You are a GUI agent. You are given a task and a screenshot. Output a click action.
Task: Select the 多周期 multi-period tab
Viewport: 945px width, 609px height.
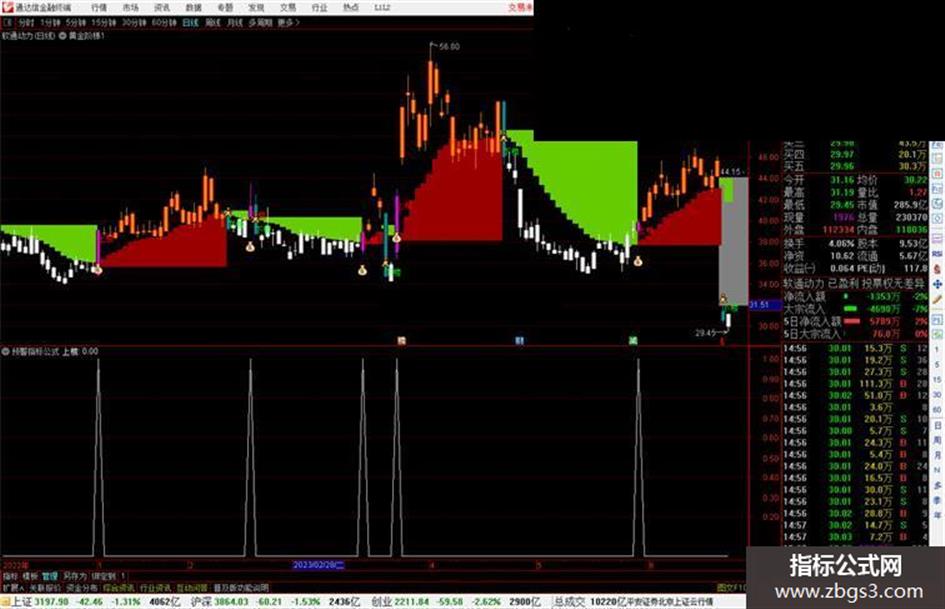(x=260, y=22)
